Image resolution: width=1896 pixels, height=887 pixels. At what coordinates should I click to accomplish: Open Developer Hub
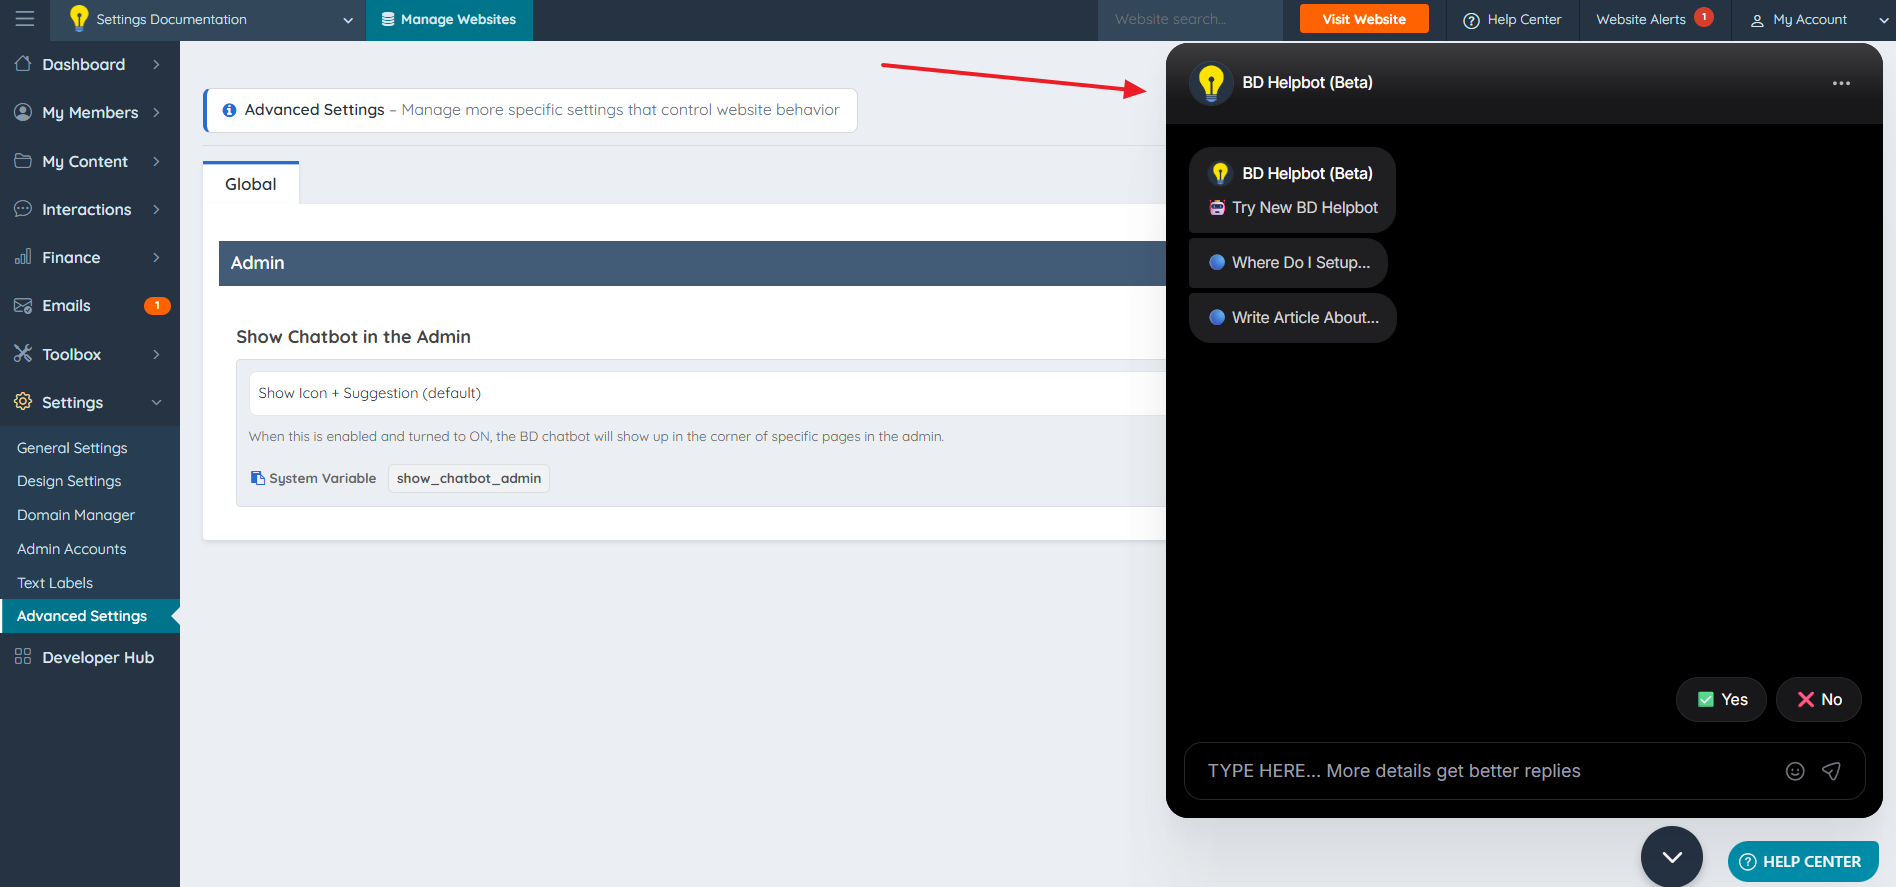click(98, 657)
